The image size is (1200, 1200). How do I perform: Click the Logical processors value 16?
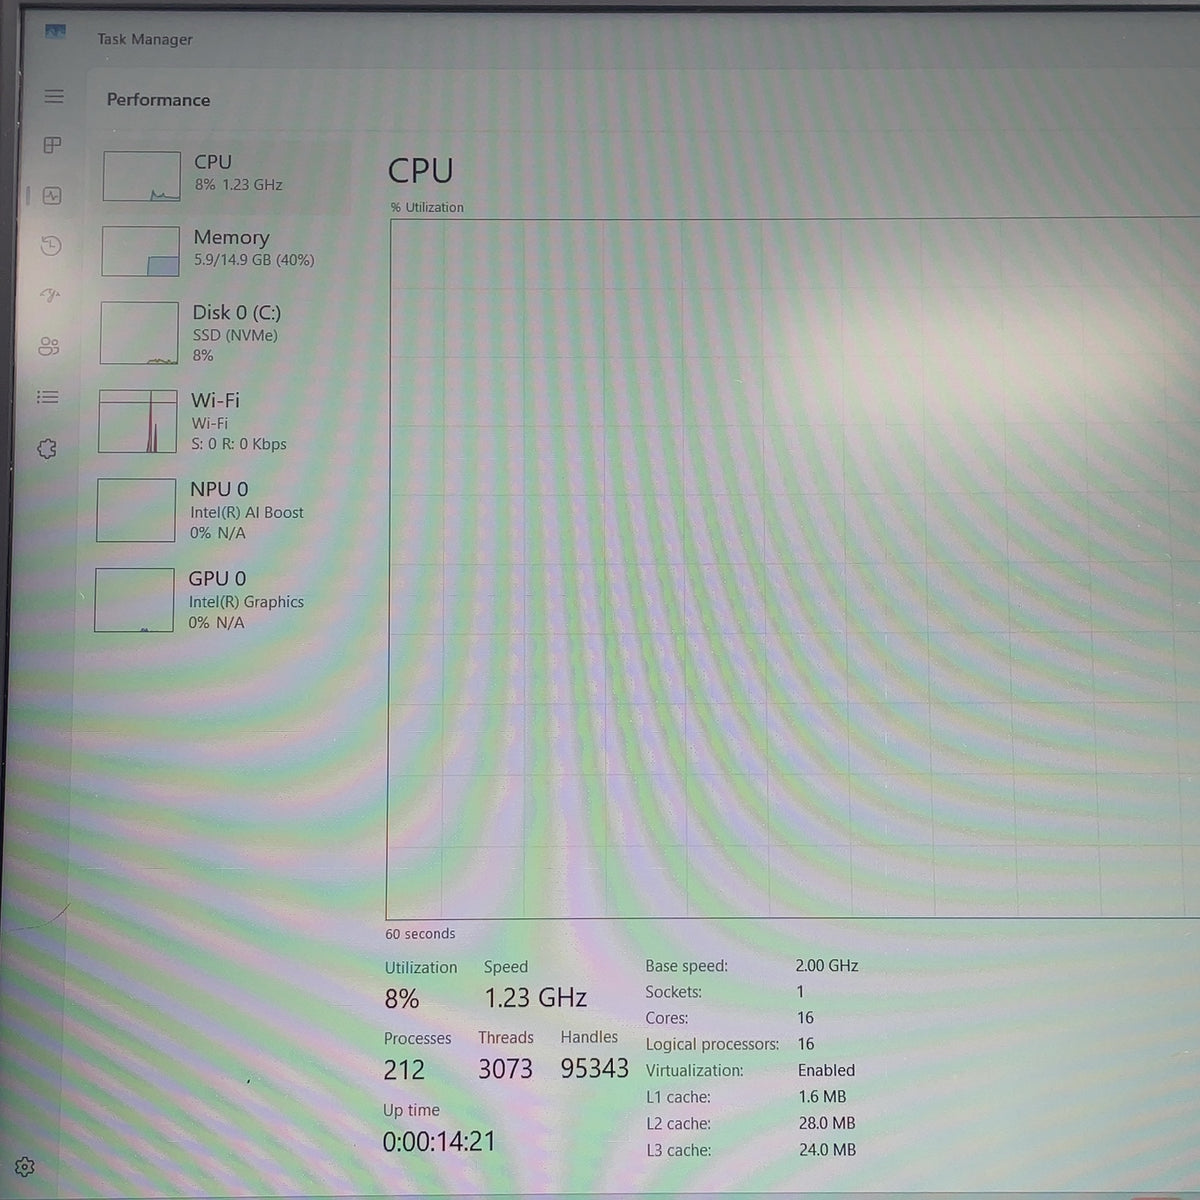pyautogui.click(x=805, y=1044)
